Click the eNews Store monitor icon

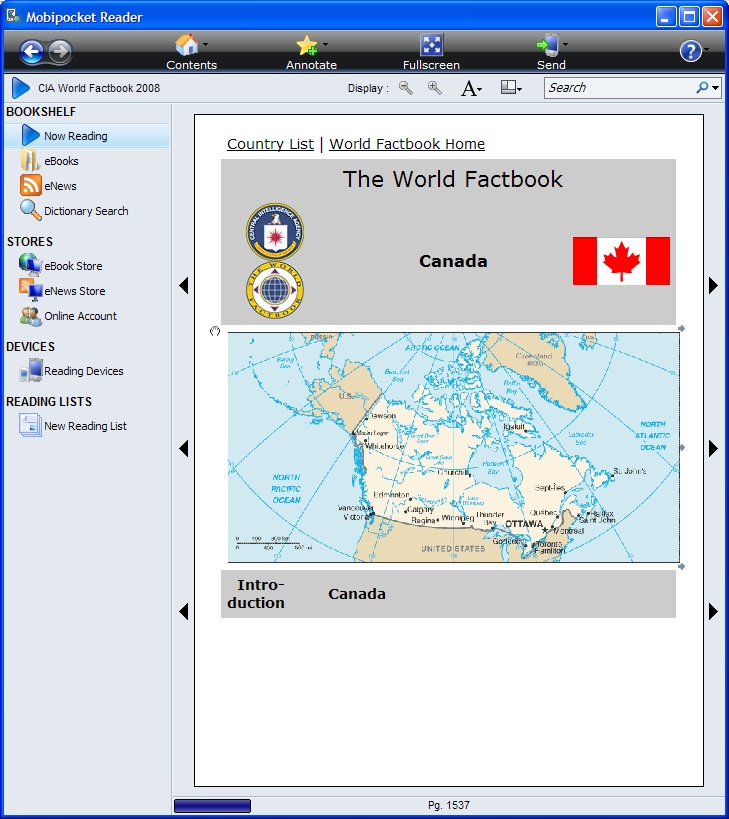tap(31, 290)
